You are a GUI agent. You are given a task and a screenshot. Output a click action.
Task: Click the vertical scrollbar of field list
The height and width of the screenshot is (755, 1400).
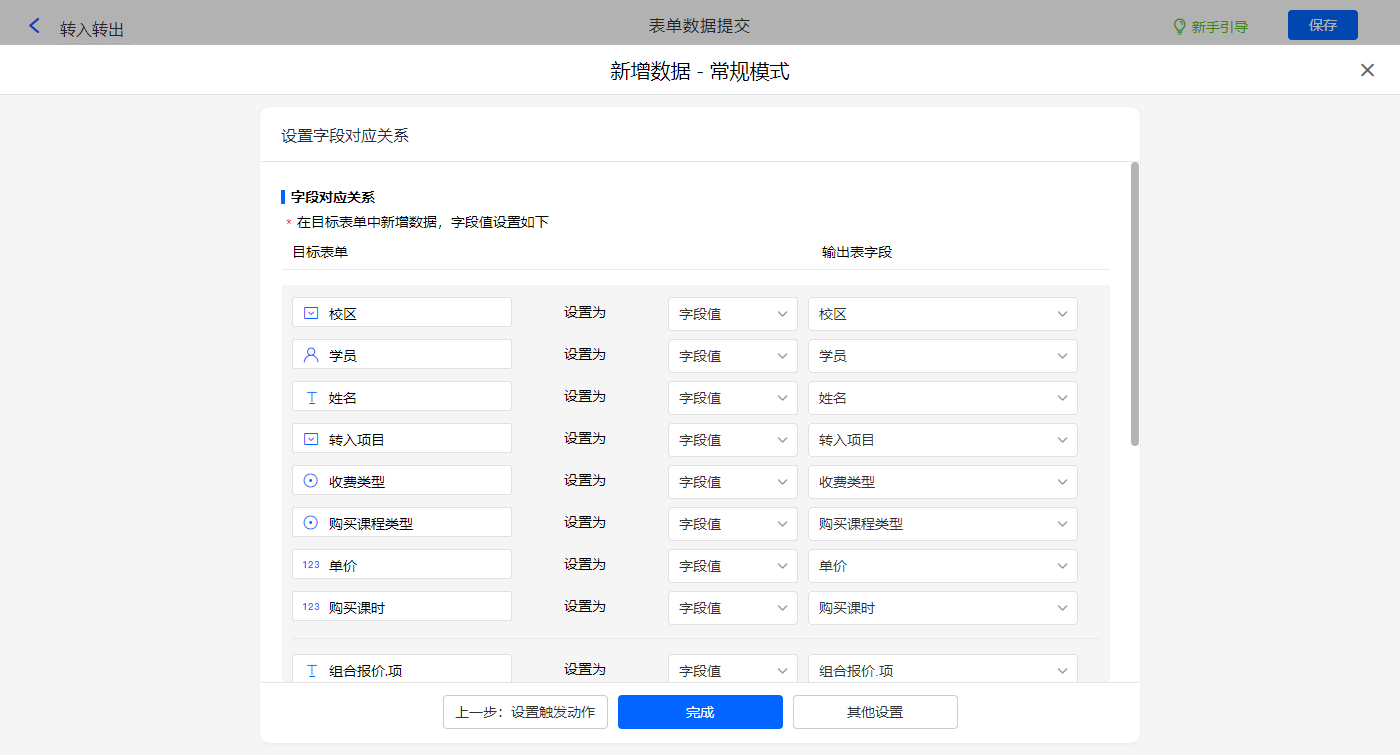click(x=1134, y=303)
